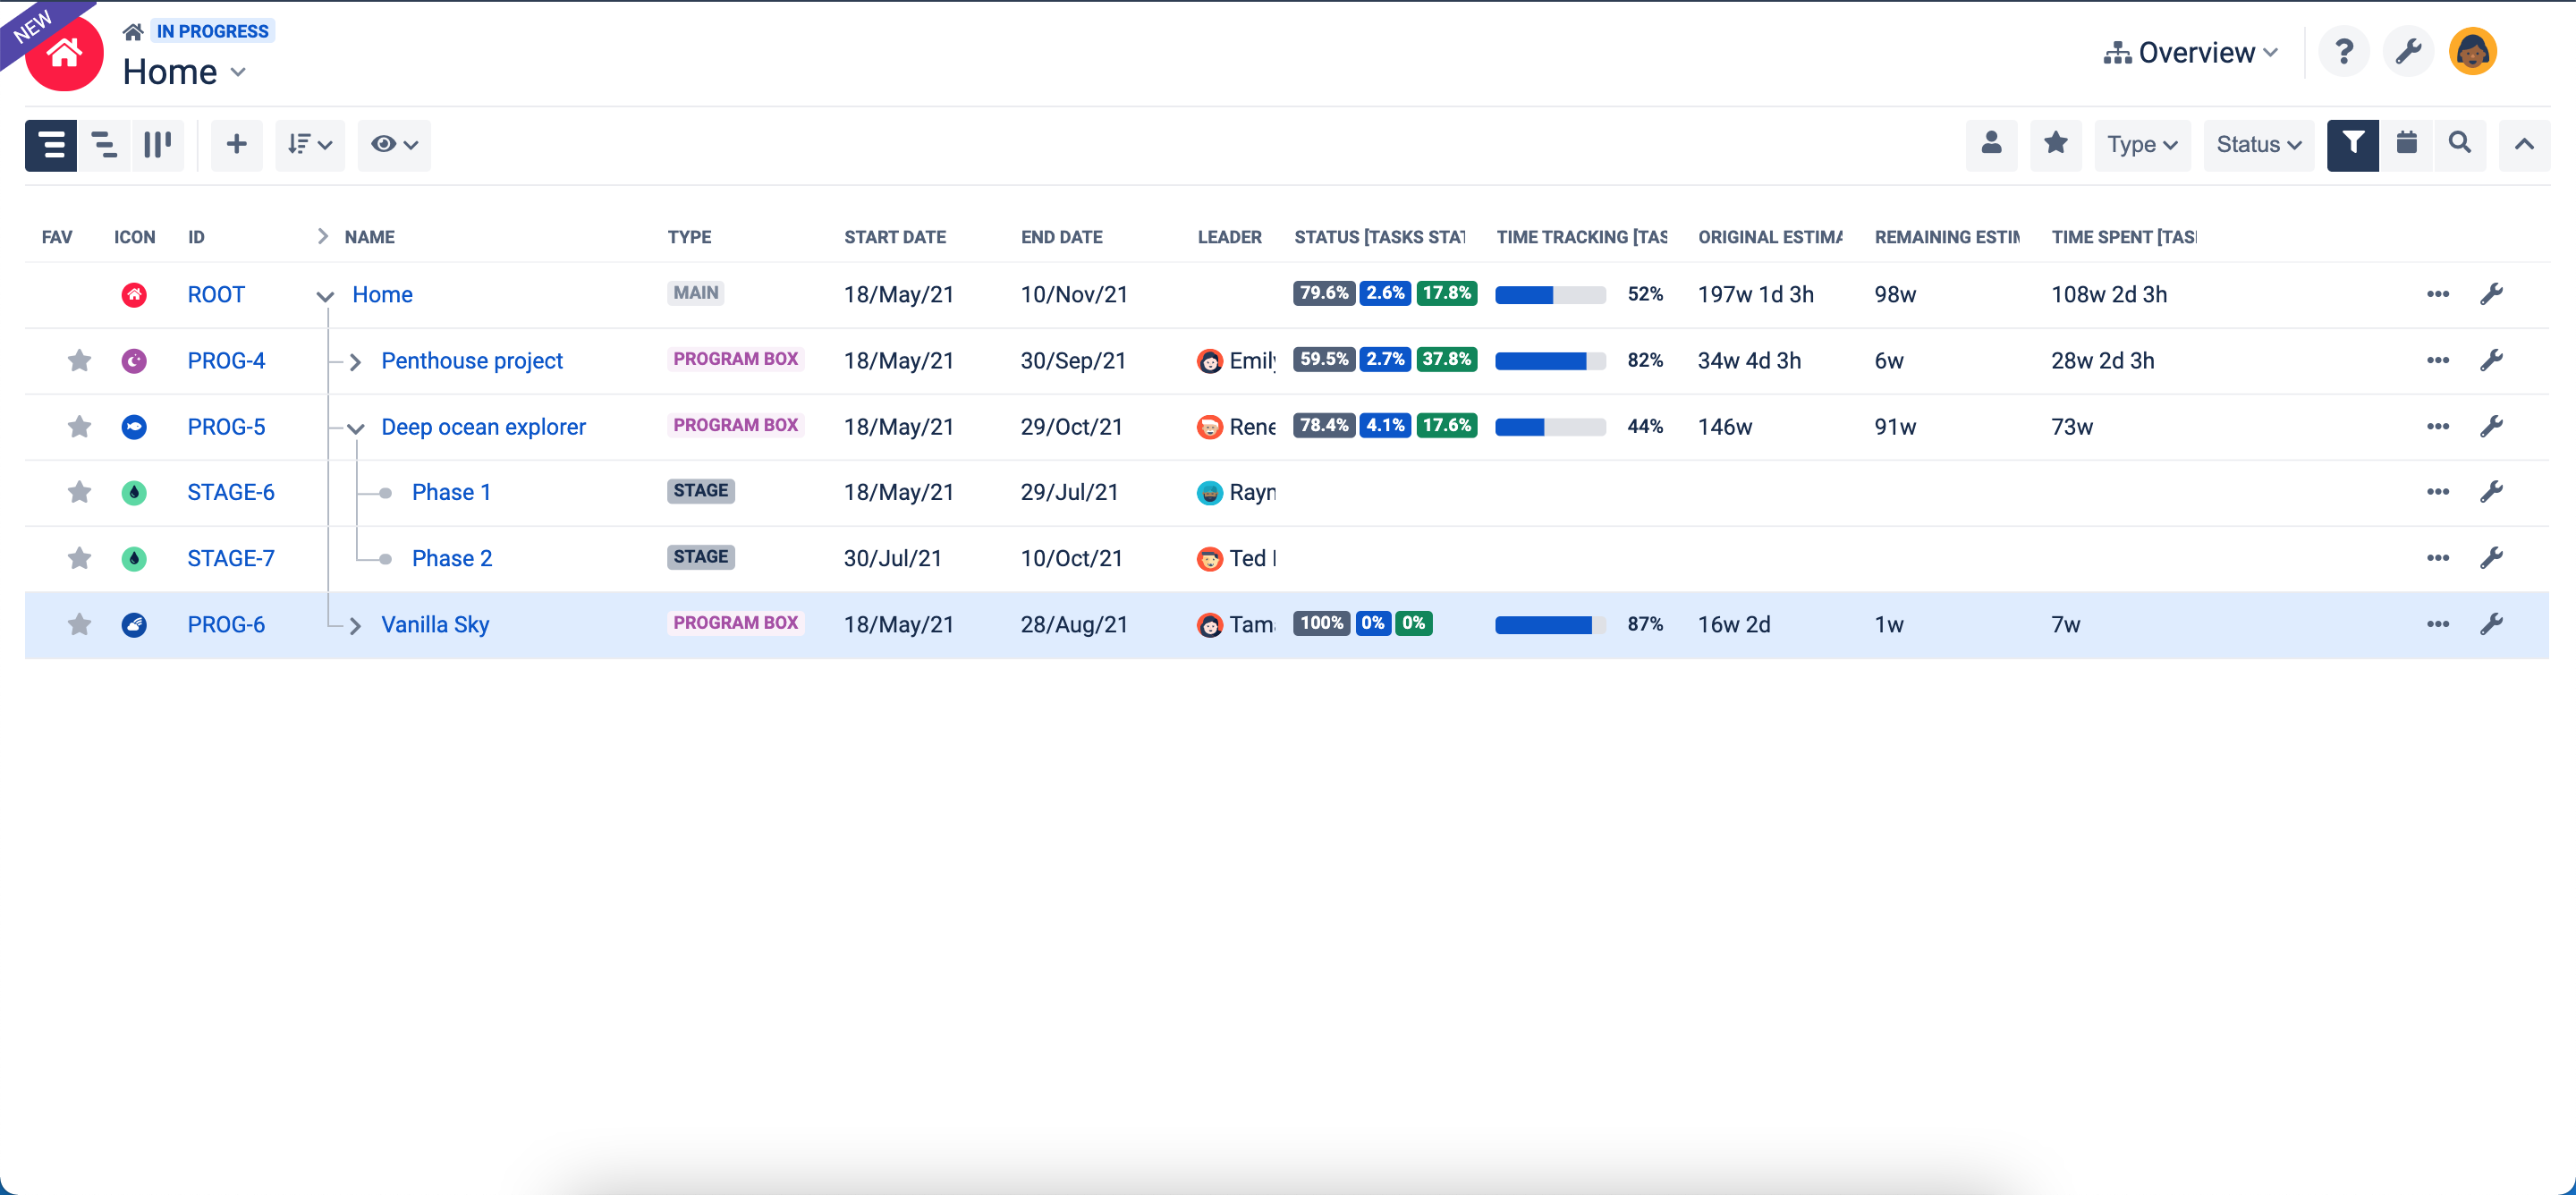The width and height of the screenshot is (2576, 1195).
Task: Open the sort options icon
Action: coord(309,145)
